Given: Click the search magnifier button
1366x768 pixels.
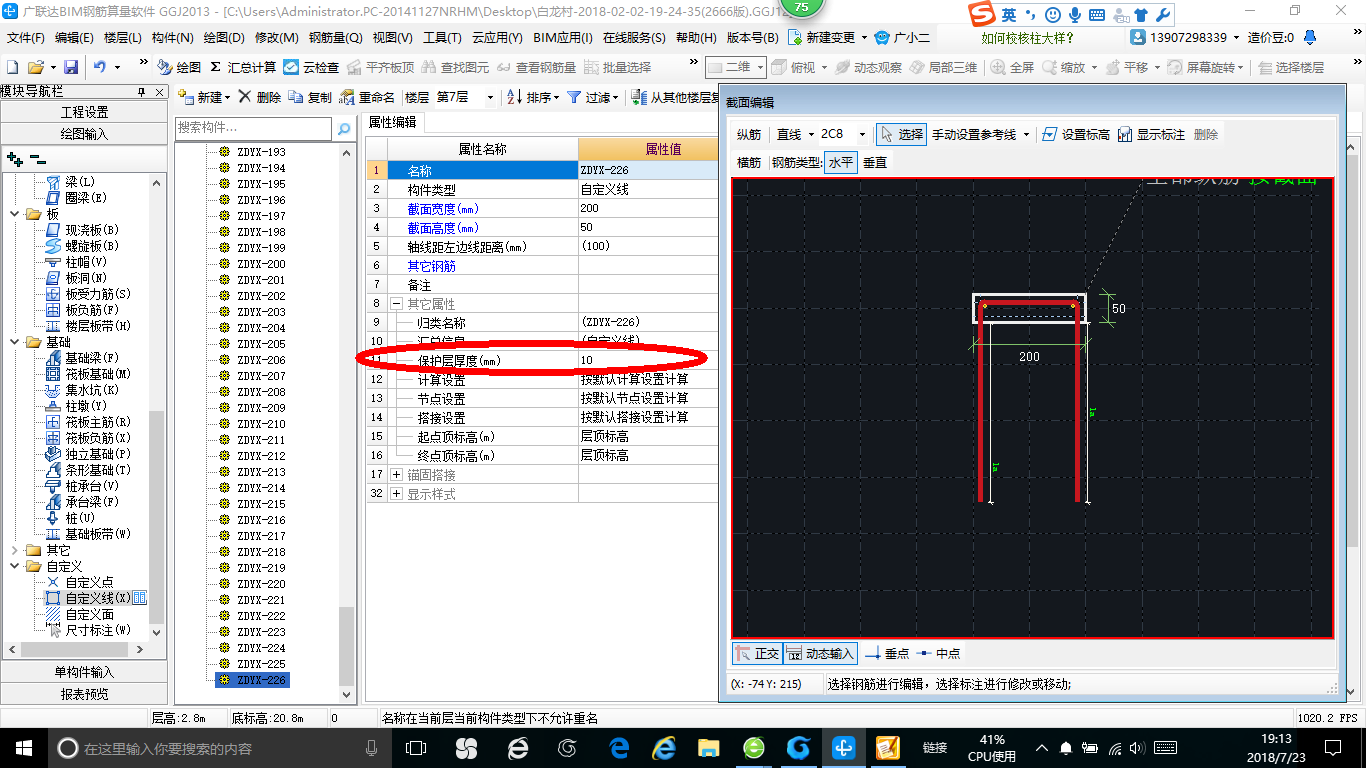Looking at the screenshot, I should (x=344, y=128).
